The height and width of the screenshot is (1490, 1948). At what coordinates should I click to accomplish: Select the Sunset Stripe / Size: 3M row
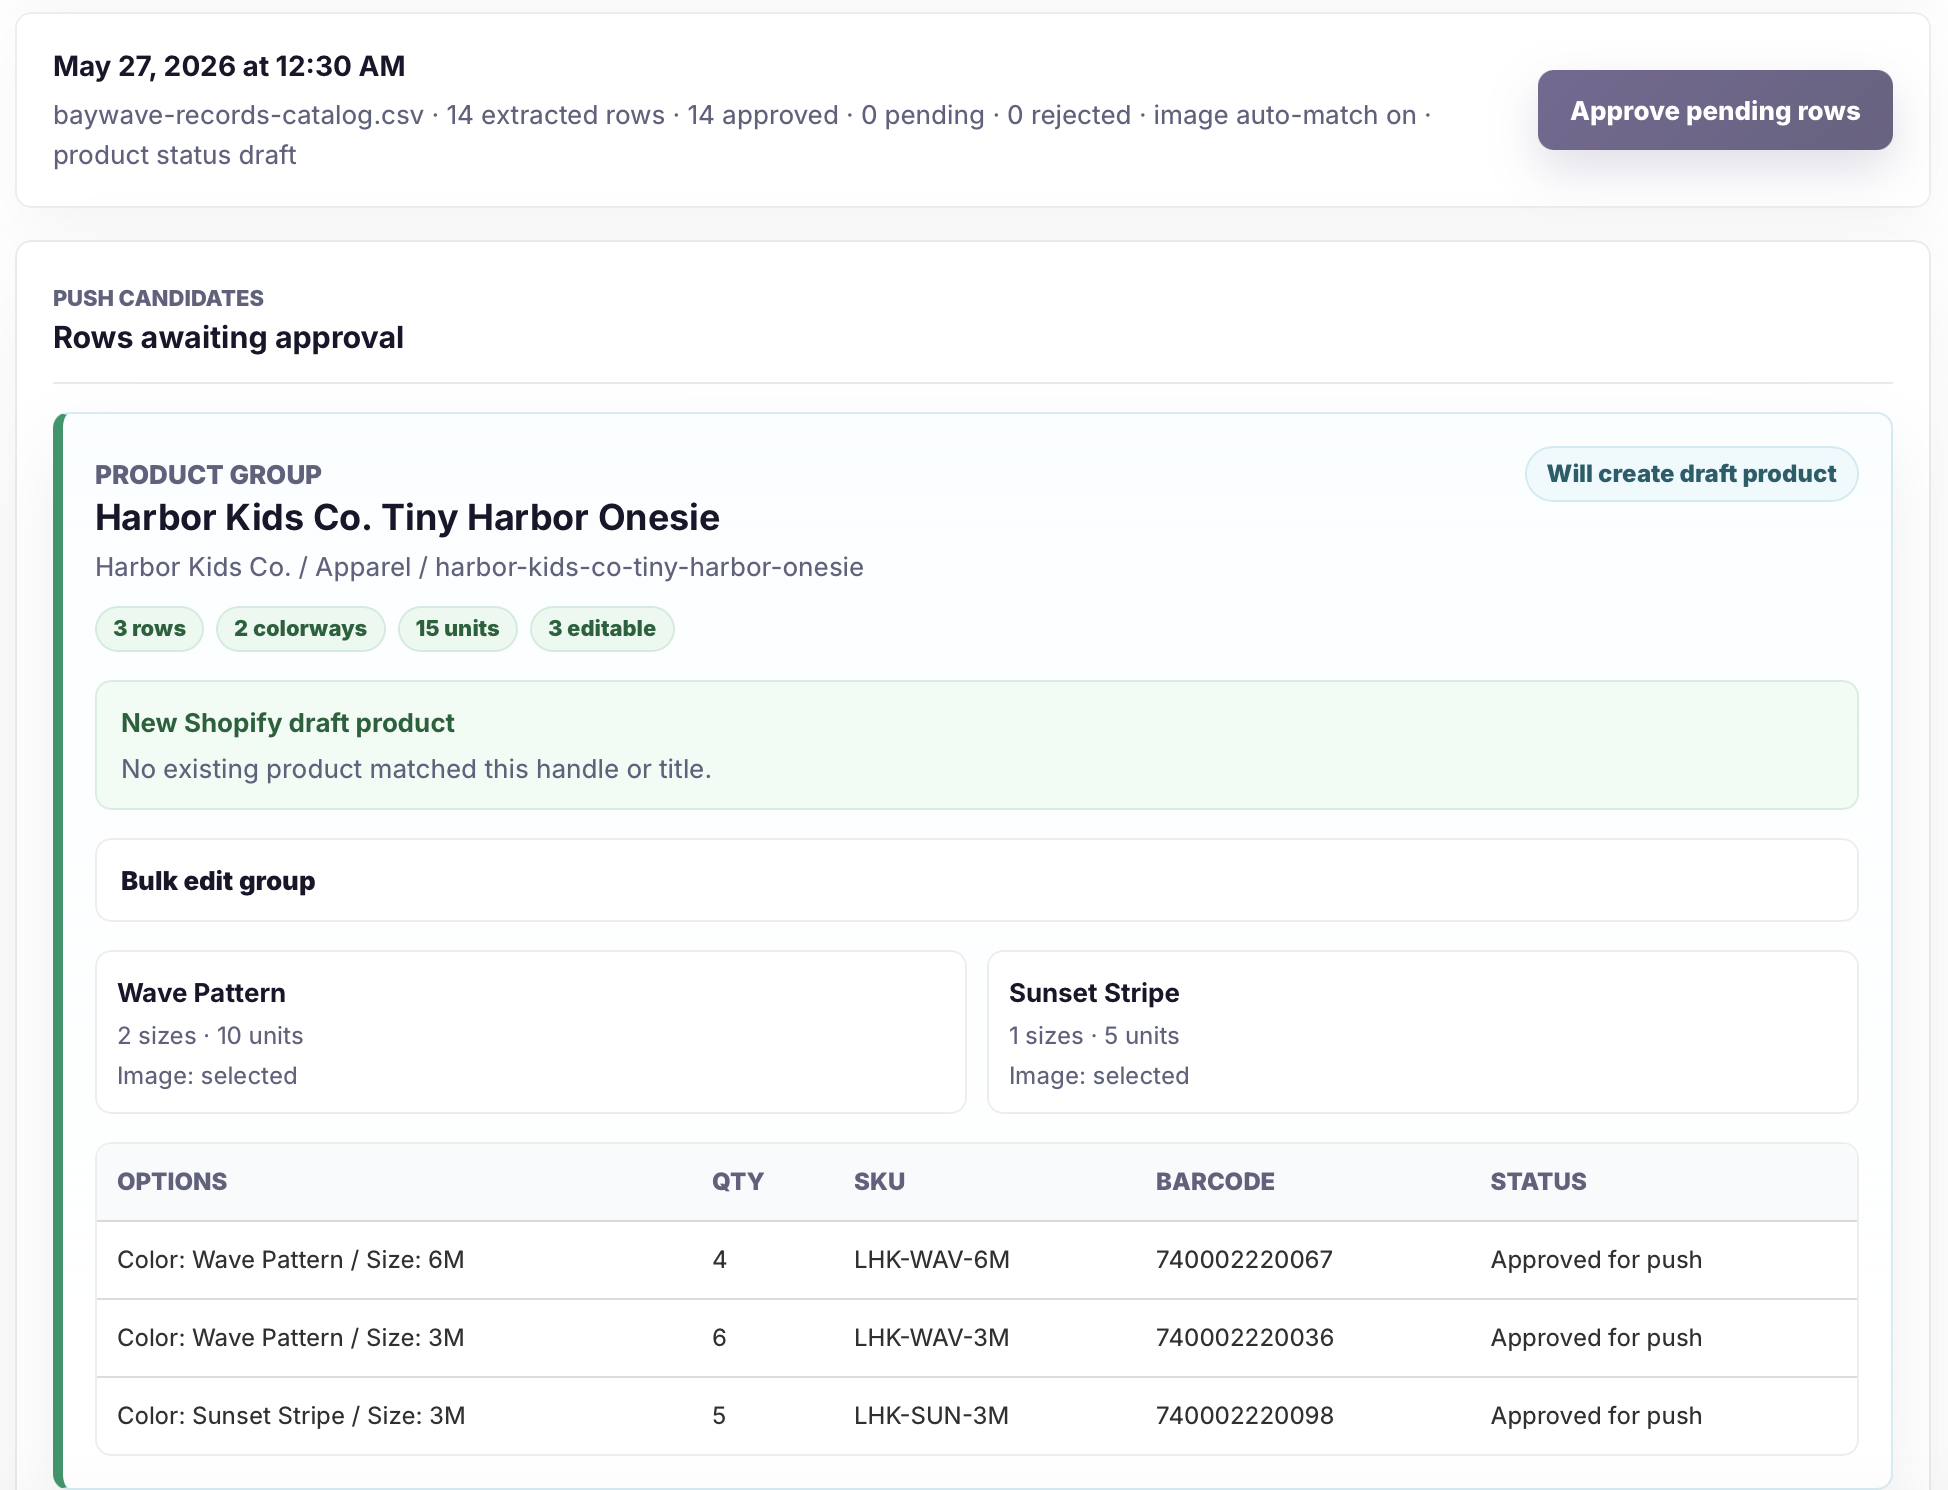coord(976,1416)
